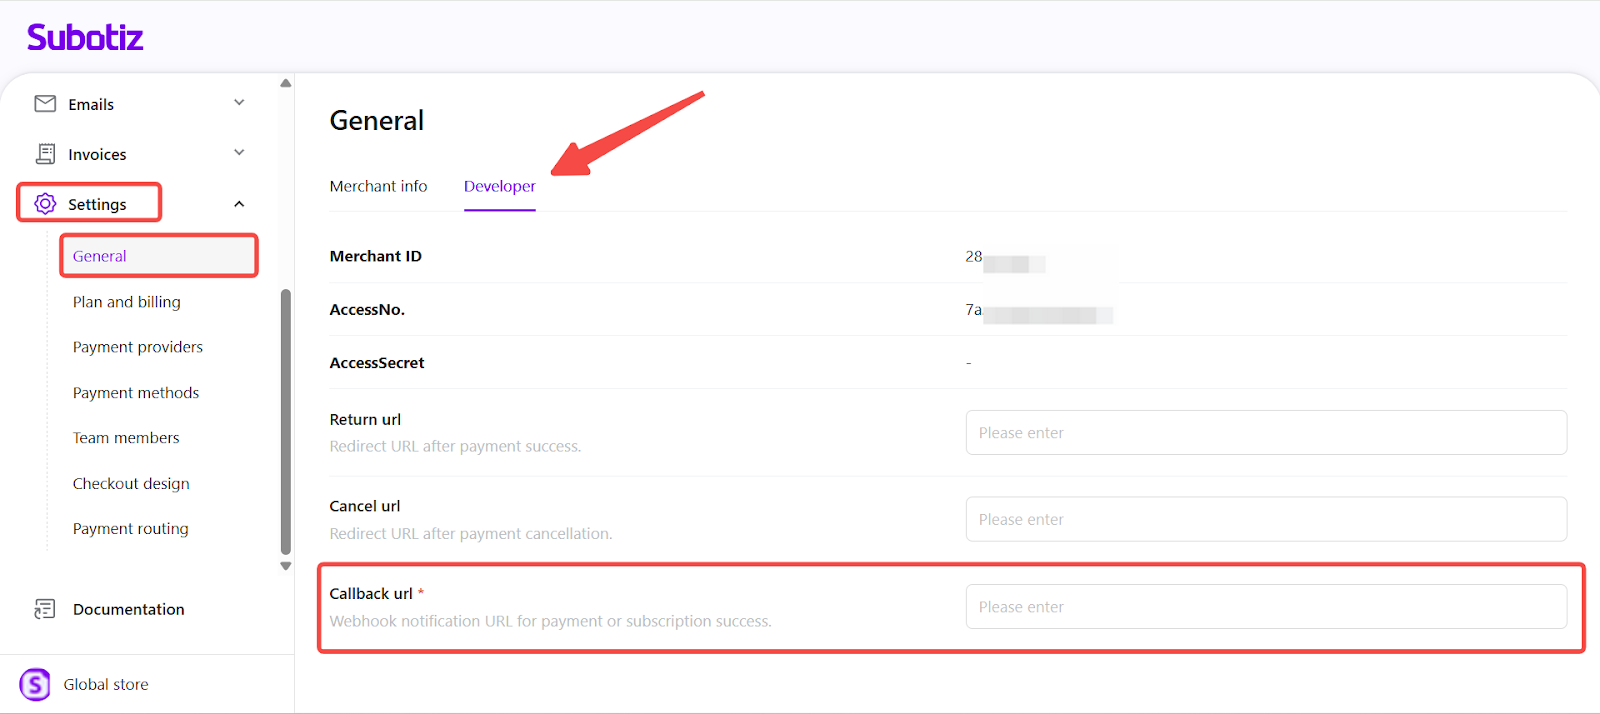Select the Developer tab
Image resolution: width=1600 pixels, height=714 pixels.
coord(499,186)
